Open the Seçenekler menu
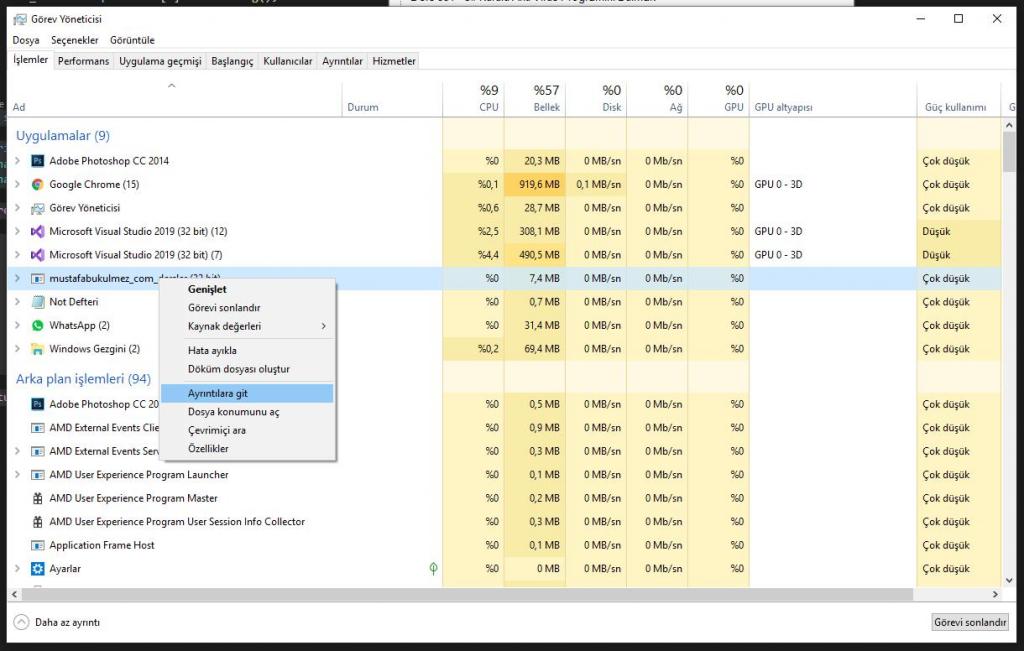This screenshot has width=1024, height=651. click(75, 40)
